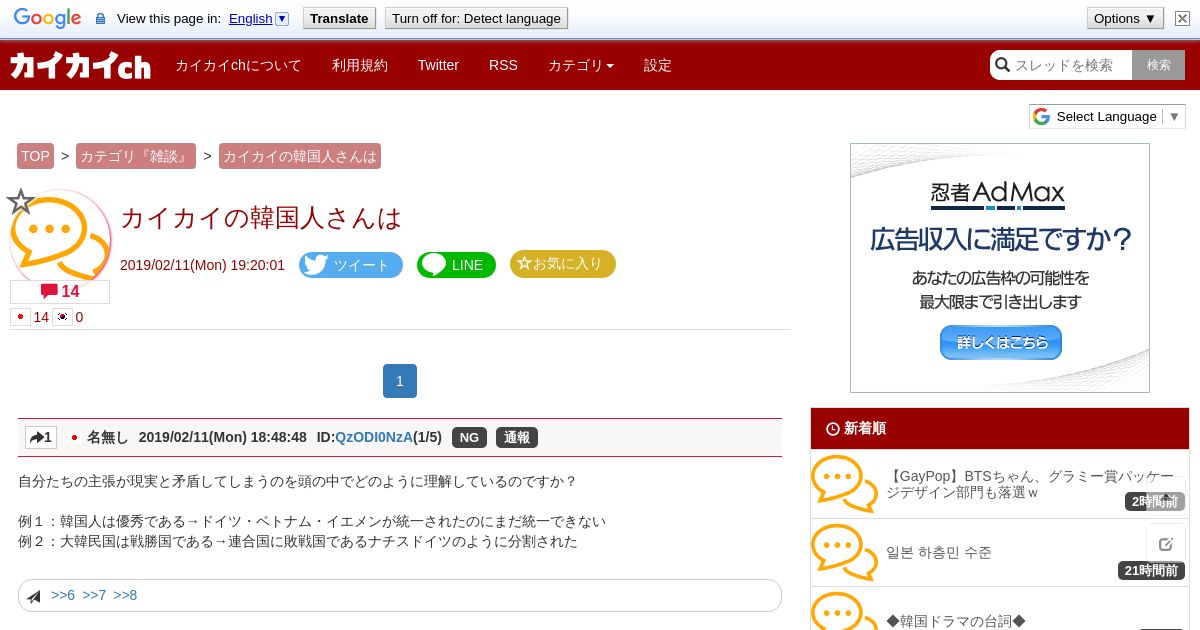Open the English language dropdown arrow

pyautogui.click(x=282, y=18)
